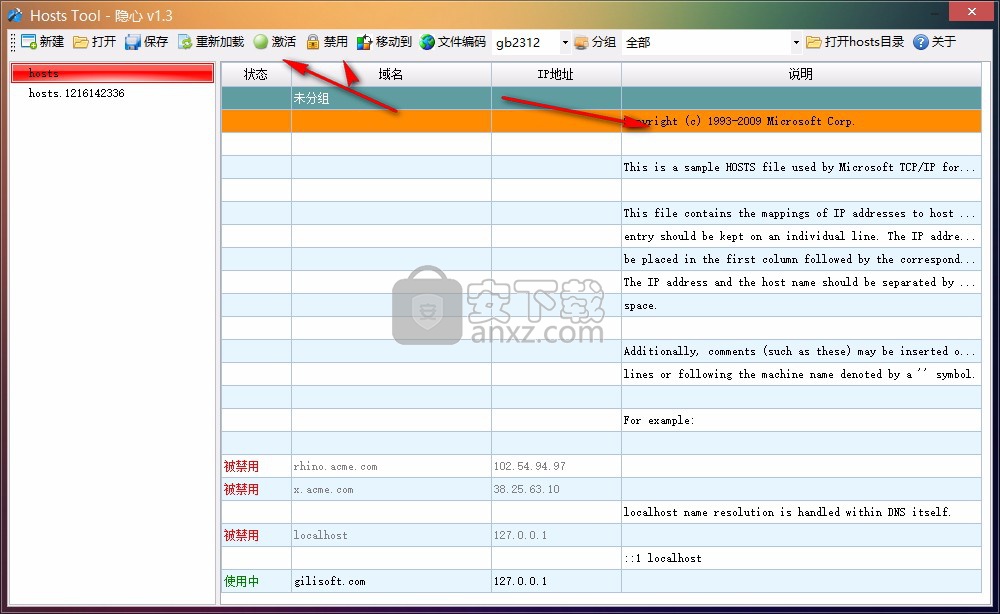Open 关于 about dialog
Image resolution: width=1000 pixels, height=614 pixels.
[935, 42]
